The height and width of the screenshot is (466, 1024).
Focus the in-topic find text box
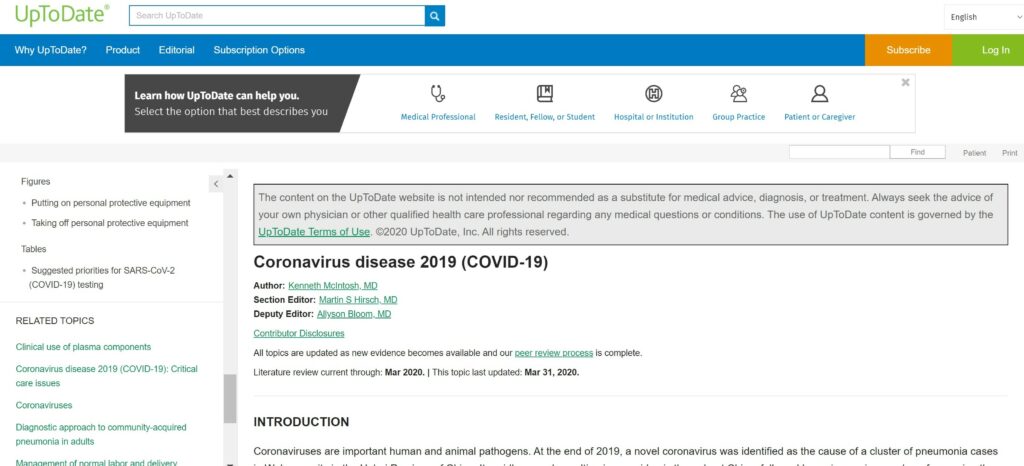(x=839, y=152)
